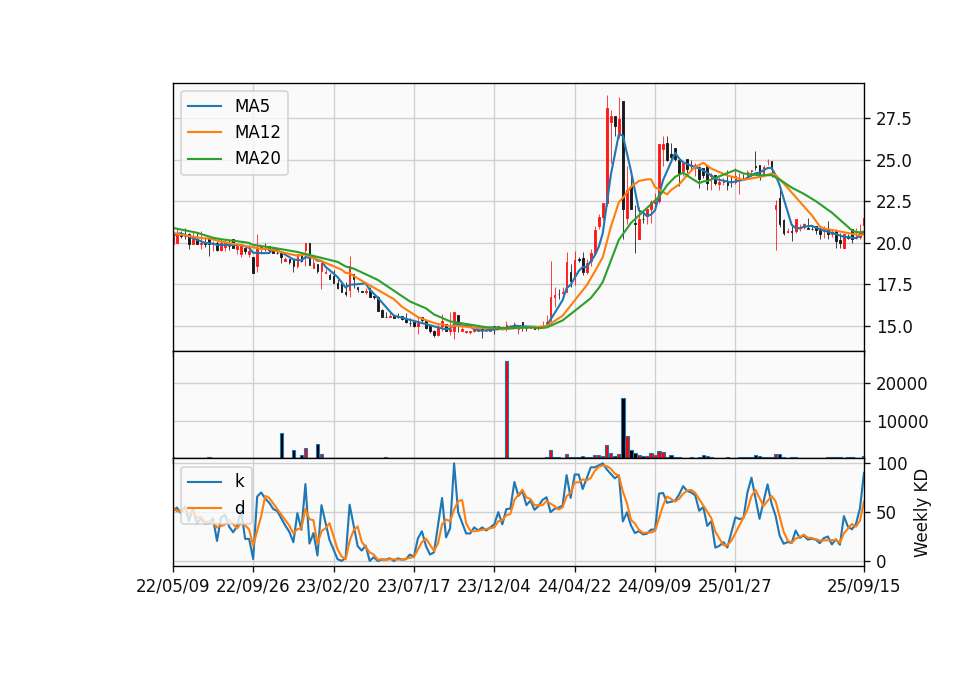The height and width of the screenshot is (690, 960).
Task: Click the 24/09/09 date tick label
Action: point(654,587)
